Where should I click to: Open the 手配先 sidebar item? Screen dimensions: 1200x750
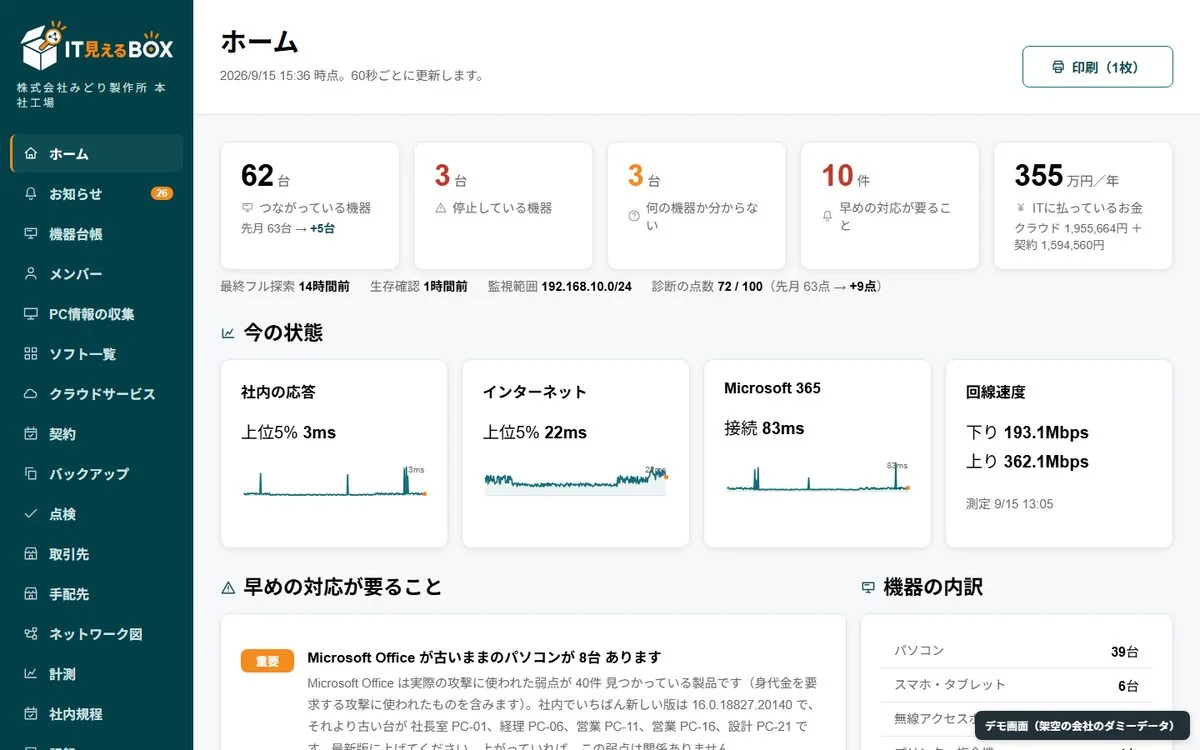pyautogui.click(x=96, y=594)
